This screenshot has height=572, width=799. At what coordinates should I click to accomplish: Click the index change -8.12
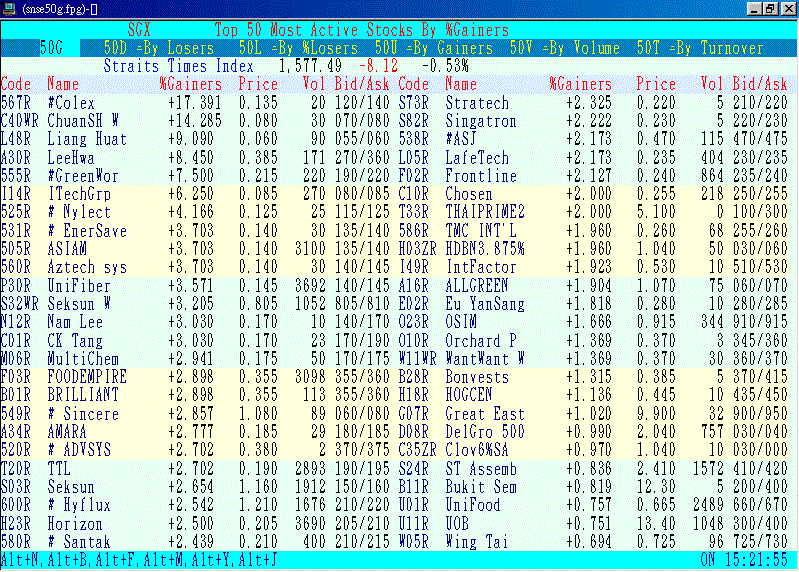[x=379, y=66]
